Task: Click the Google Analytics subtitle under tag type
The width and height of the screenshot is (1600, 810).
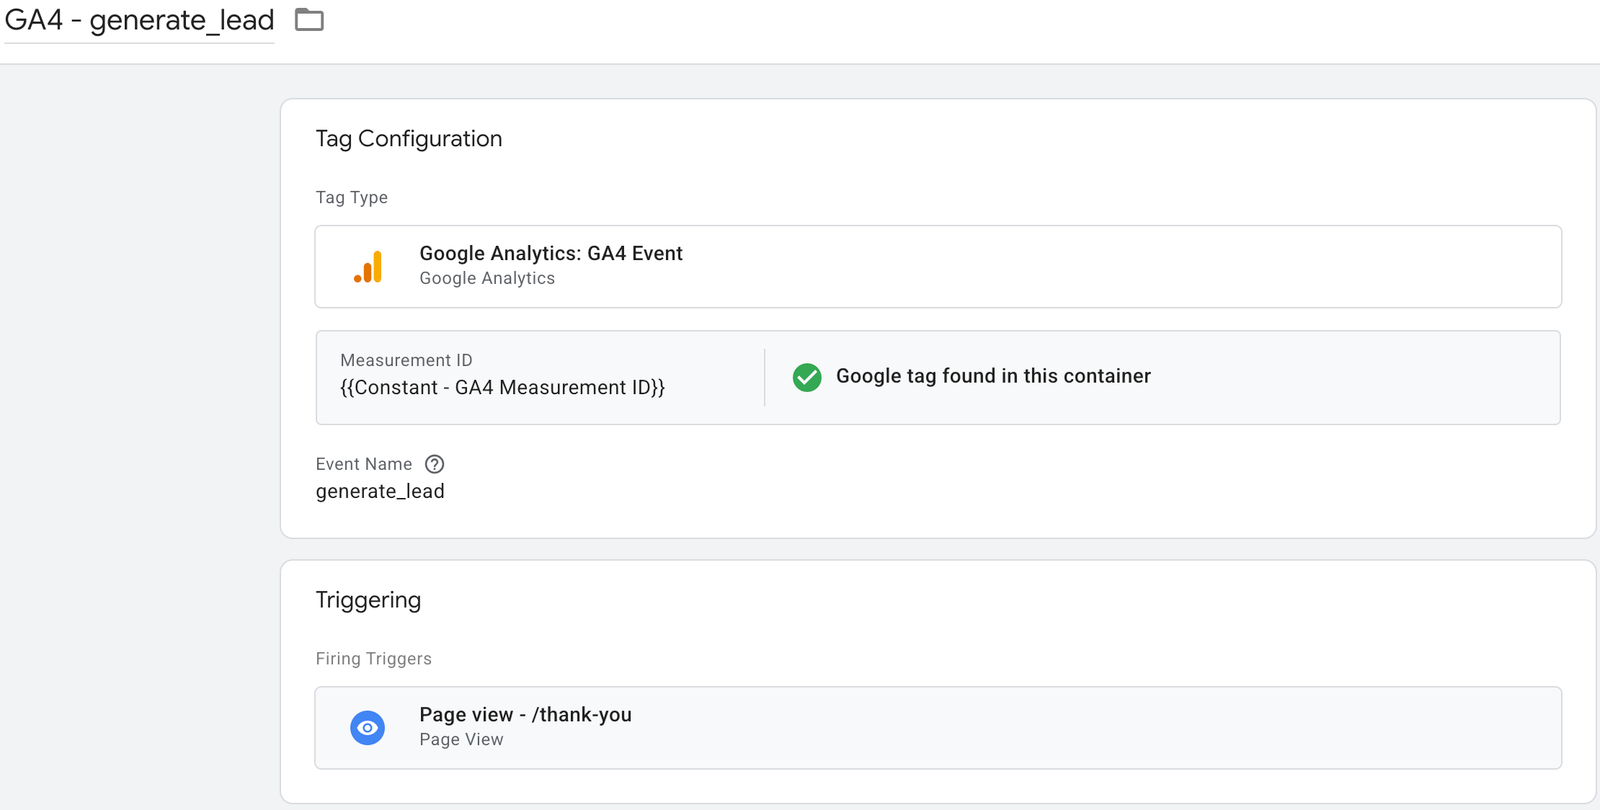Action: coord(487,278)
